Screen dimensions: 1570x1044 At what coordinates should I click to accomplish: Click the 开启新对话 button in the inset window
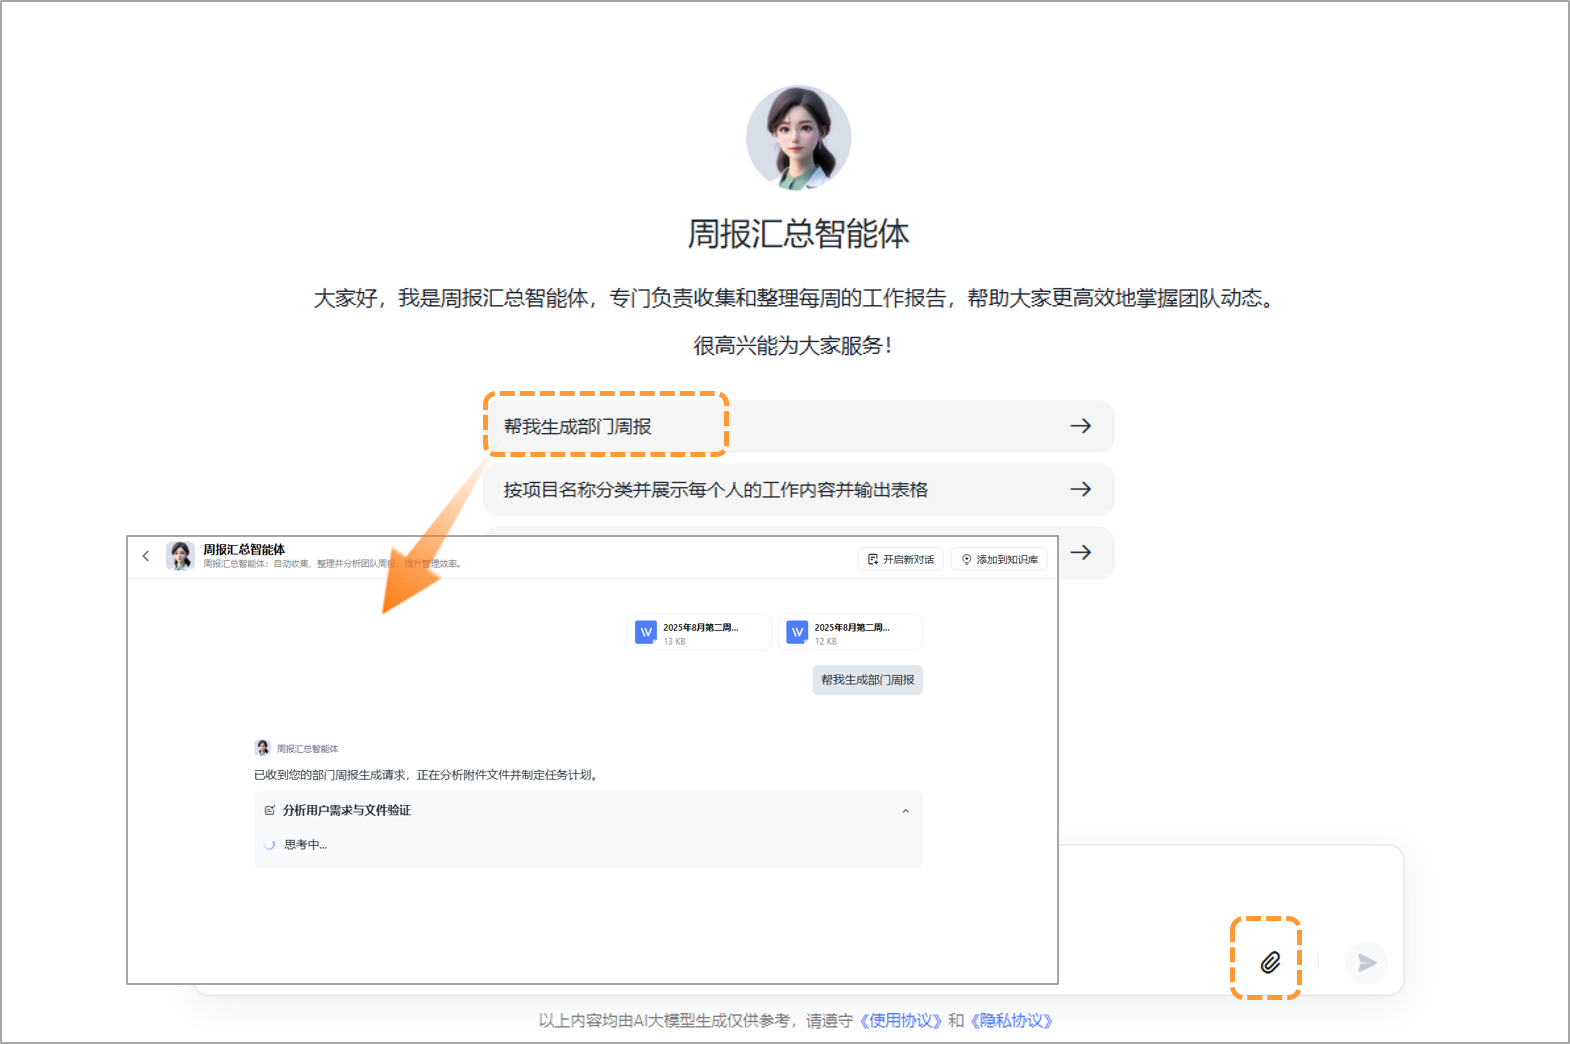click(900, 559)
